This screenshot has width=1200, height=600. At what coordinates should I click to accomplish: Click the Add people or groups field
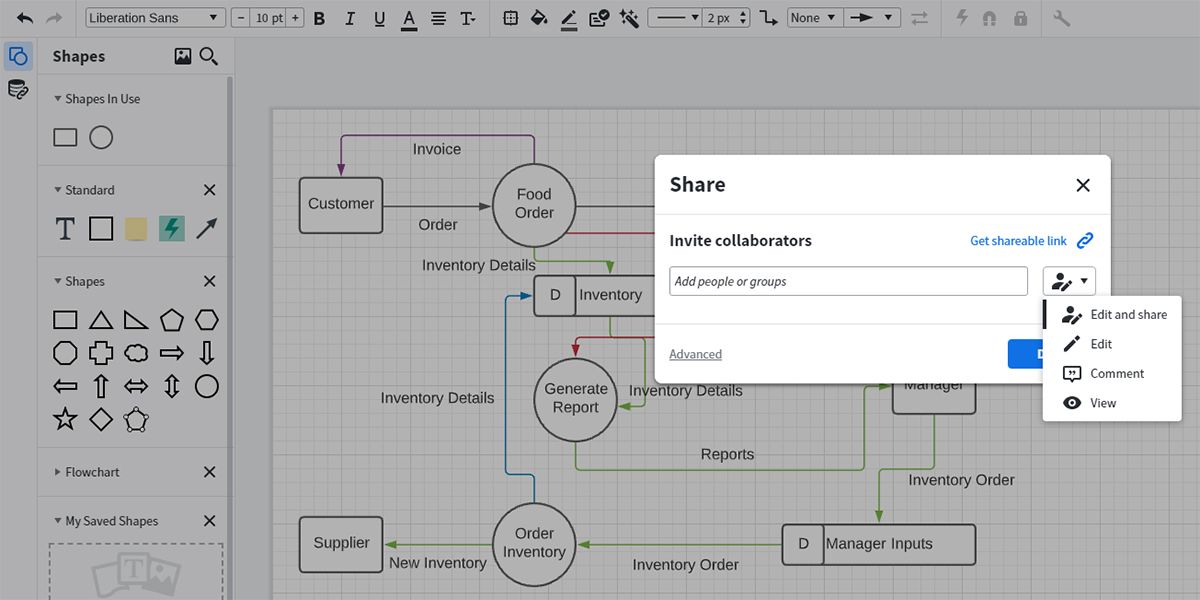pyautogui.click(x=848, y=281)
